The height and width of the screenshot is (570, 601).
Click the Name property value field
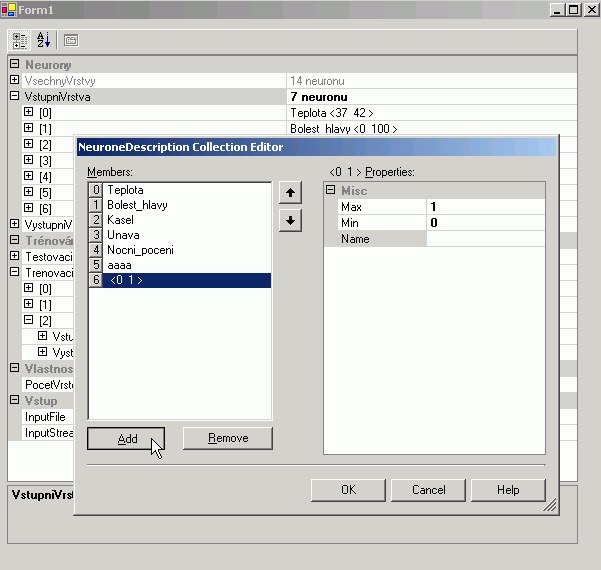[485, 239]
